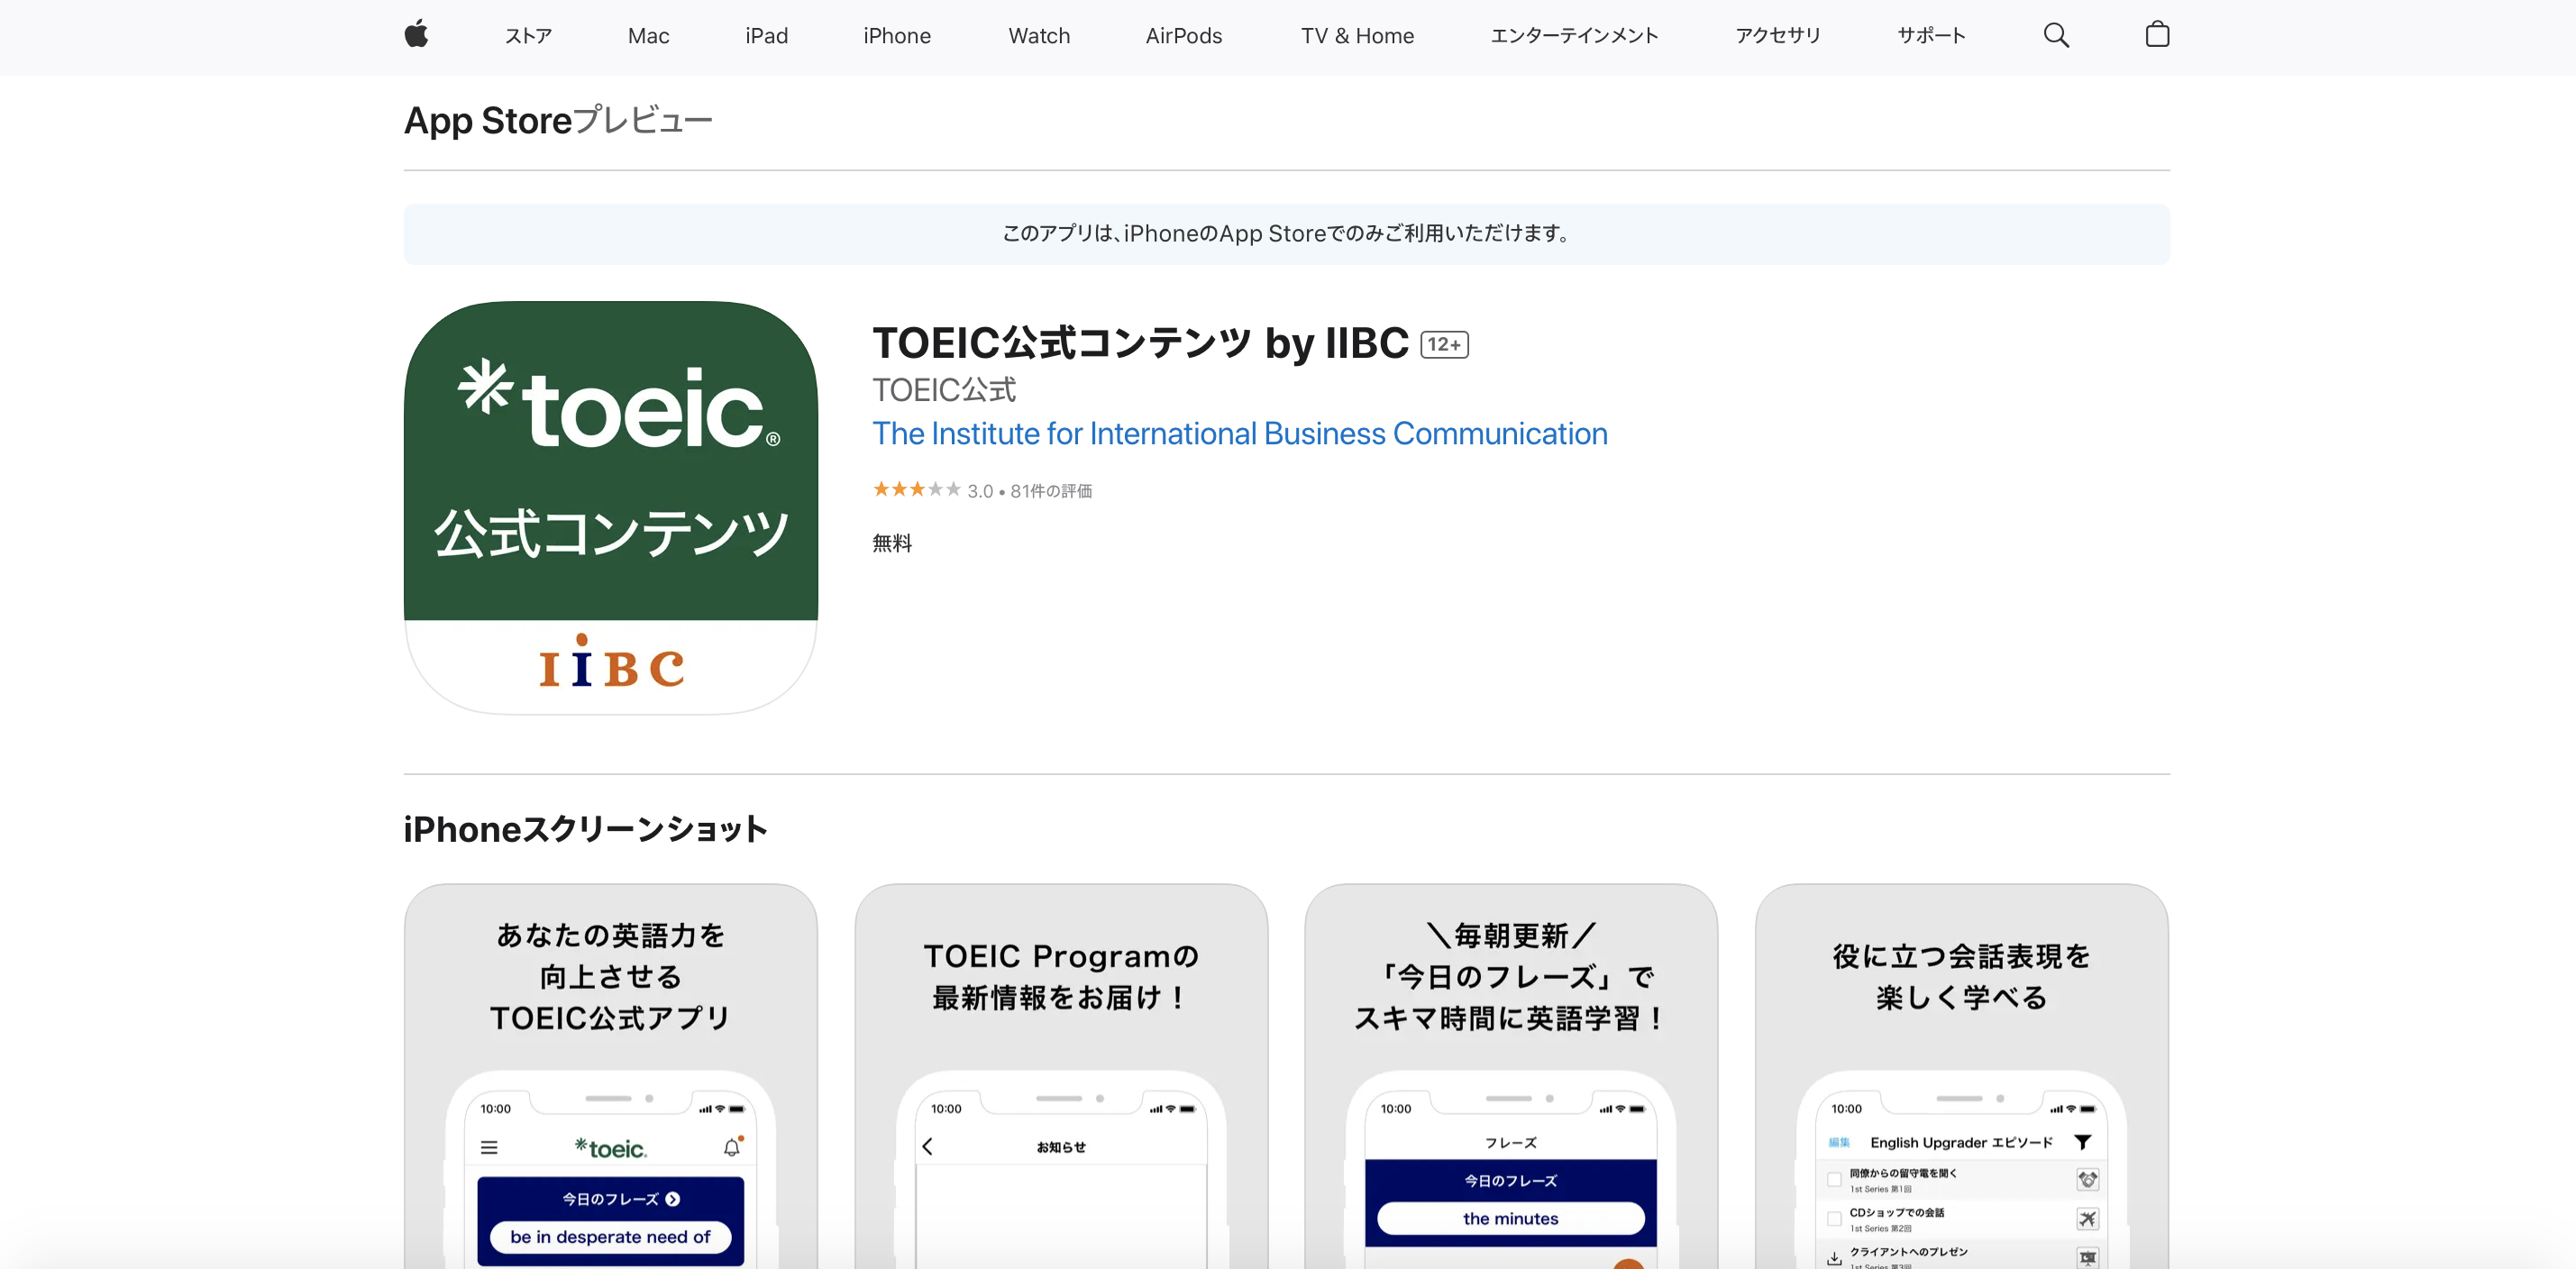This screenshot has width=2576, height=1269.
Task: Open the iPad menu item
Action: 766,36
